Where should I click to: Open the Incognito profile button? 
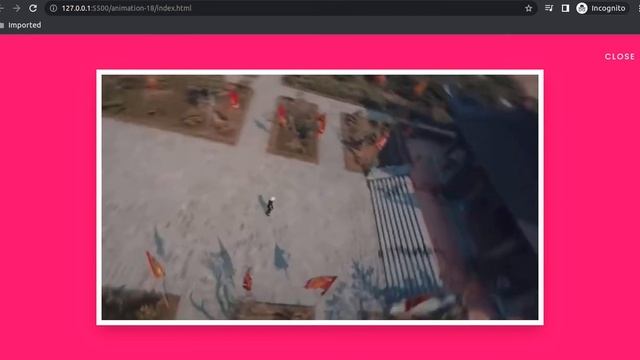coord(601,8)
